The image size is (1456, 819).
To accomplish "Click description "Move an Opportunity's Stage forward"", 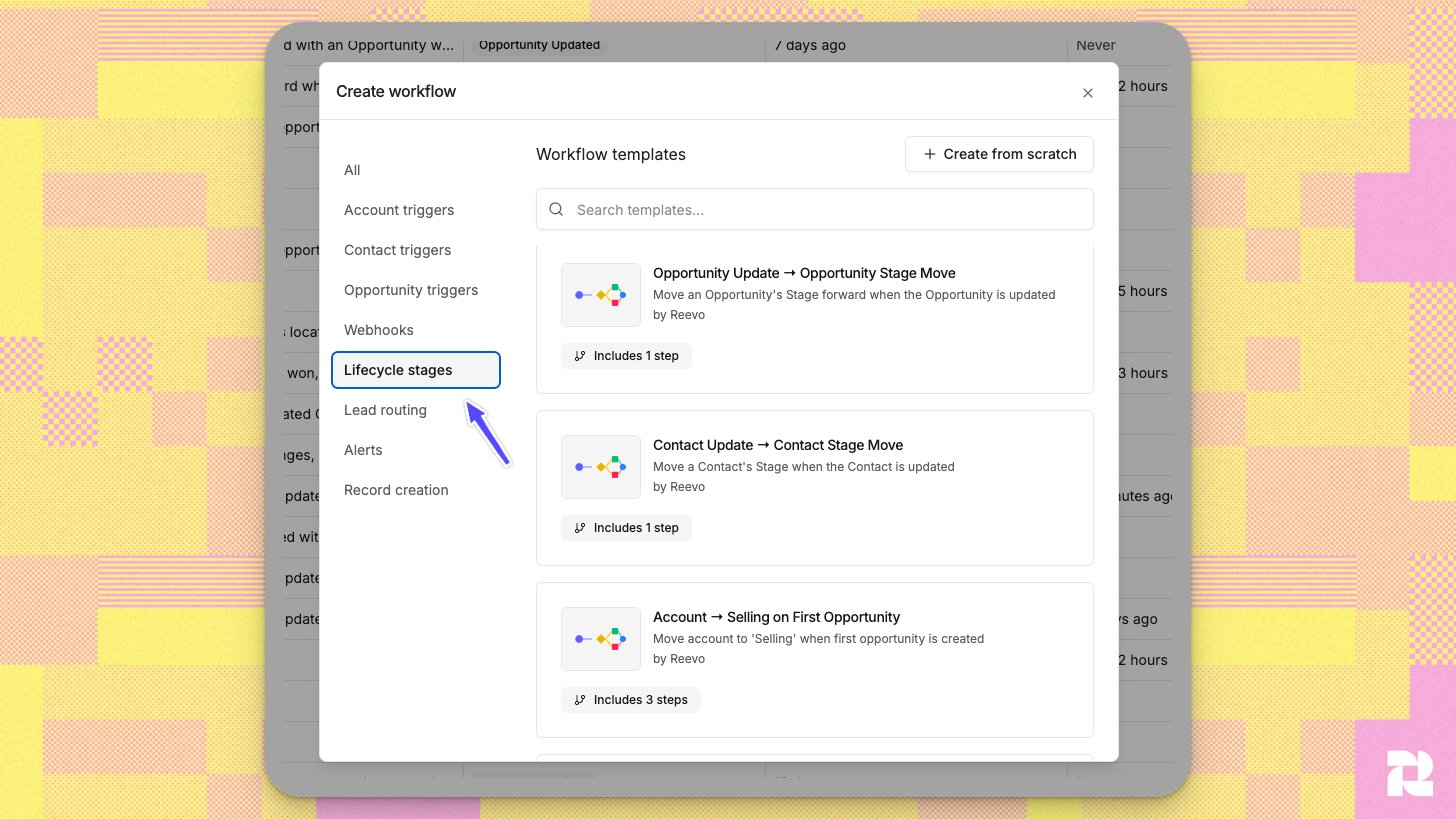I will (854, 295).
